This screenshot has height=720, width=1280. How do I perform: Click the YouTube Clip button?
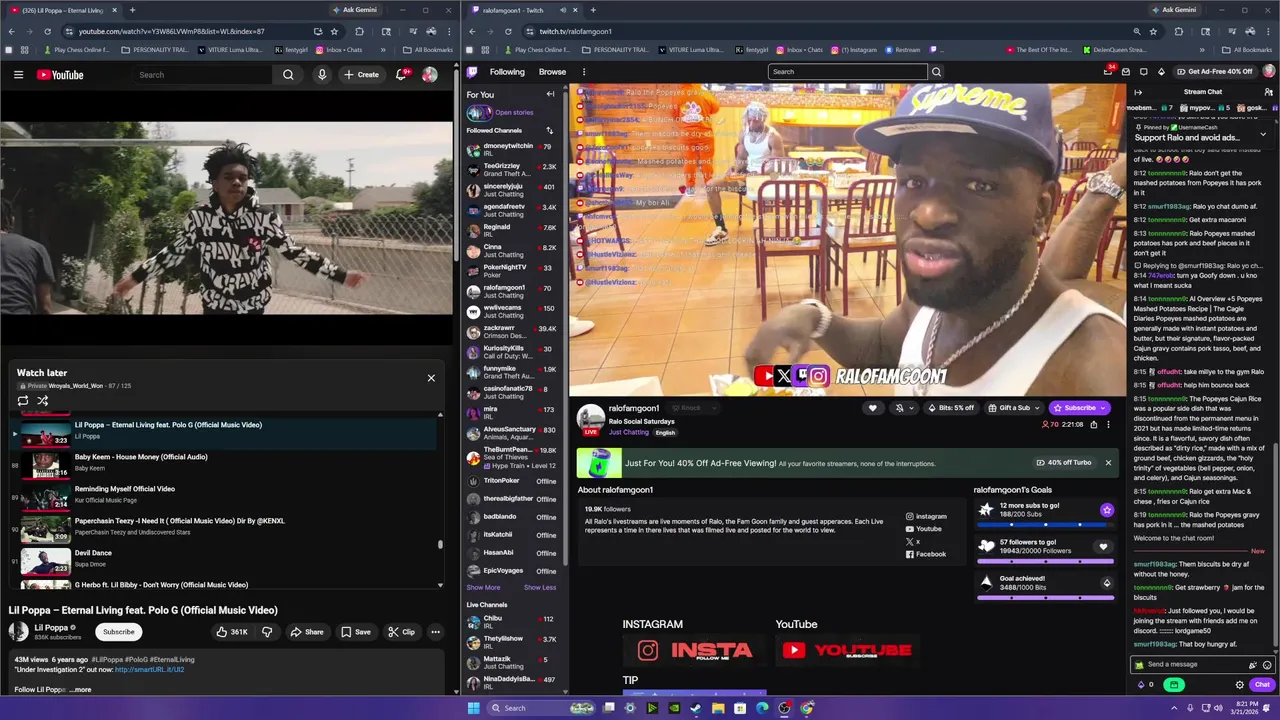(x=401, y=632)
